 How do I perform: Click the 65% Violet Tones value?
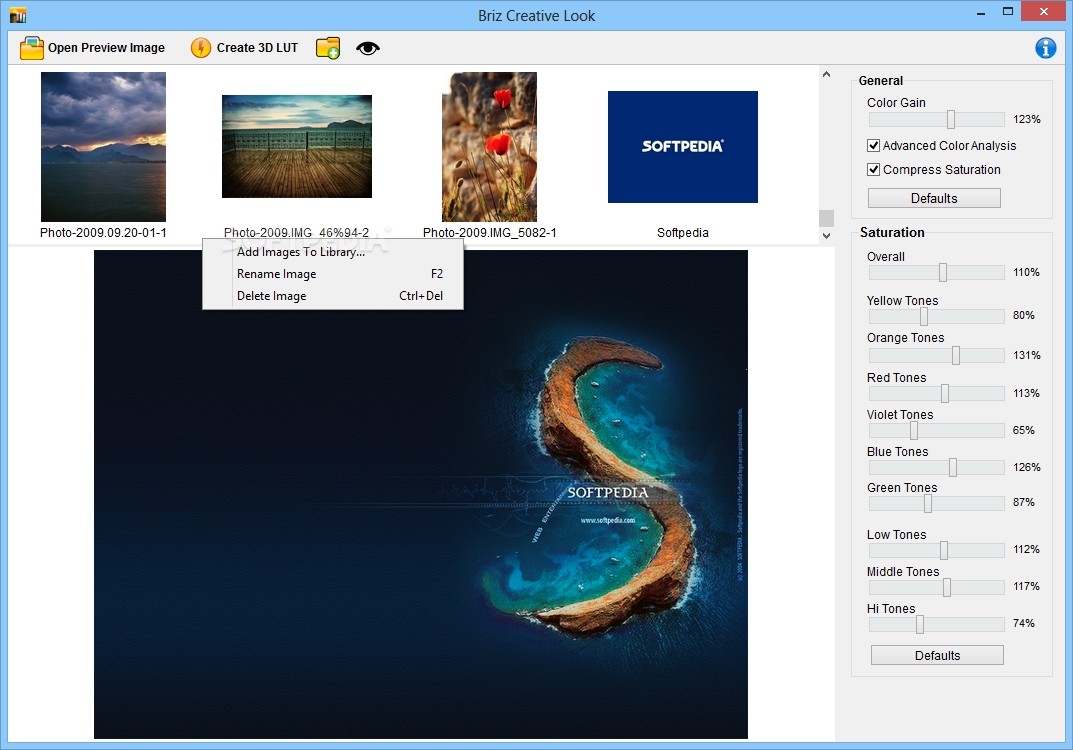pos(1024,430)
